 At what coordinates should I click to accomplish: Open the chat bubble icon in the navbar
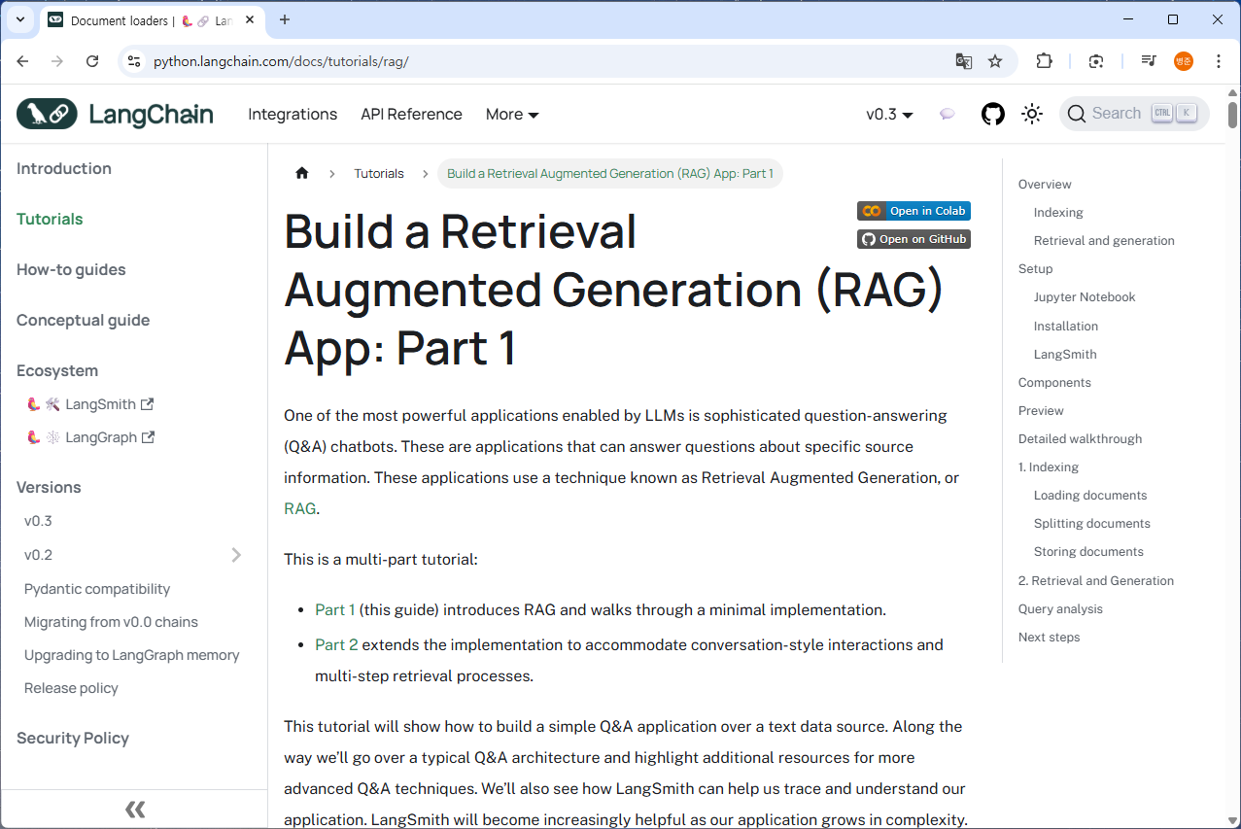tap(947, 114)
